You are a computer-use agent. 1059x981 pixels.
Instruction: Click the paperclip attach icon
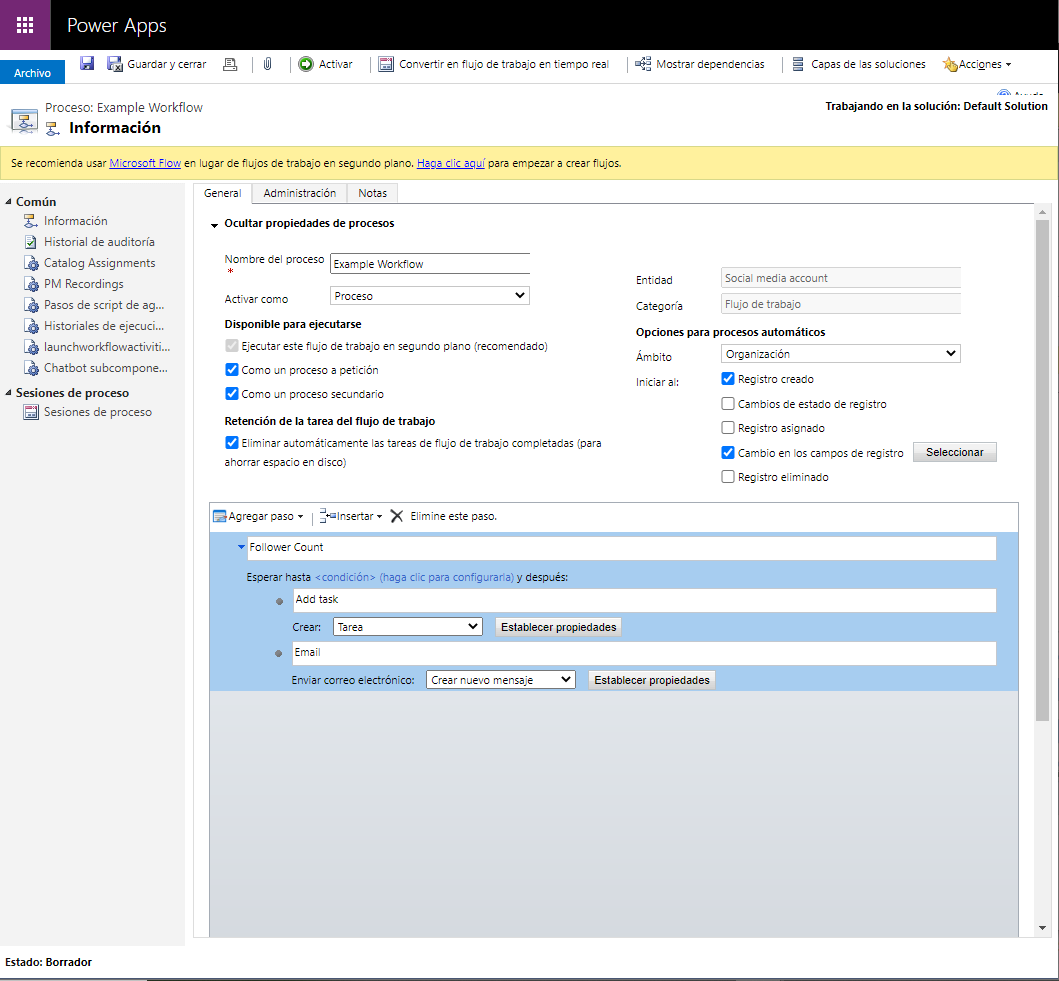click(x=268, y=64)
